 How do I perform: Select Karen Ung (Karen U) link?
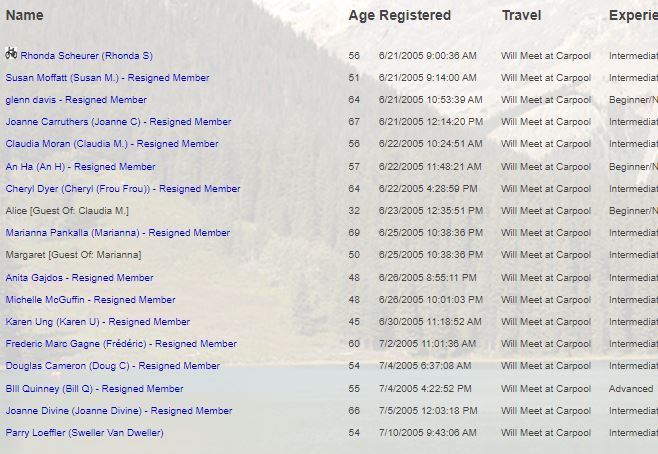tap(97, 322)
